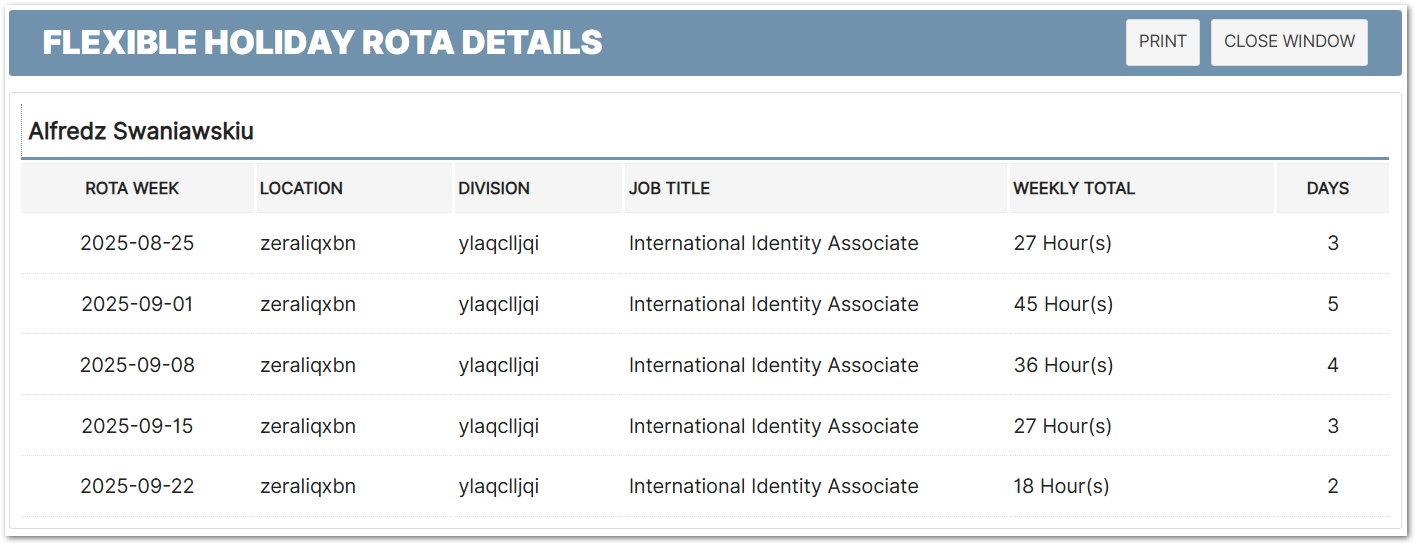
Task: Click the days value 4 cell
Action: pyautogui.click(x=1332, y=365)
